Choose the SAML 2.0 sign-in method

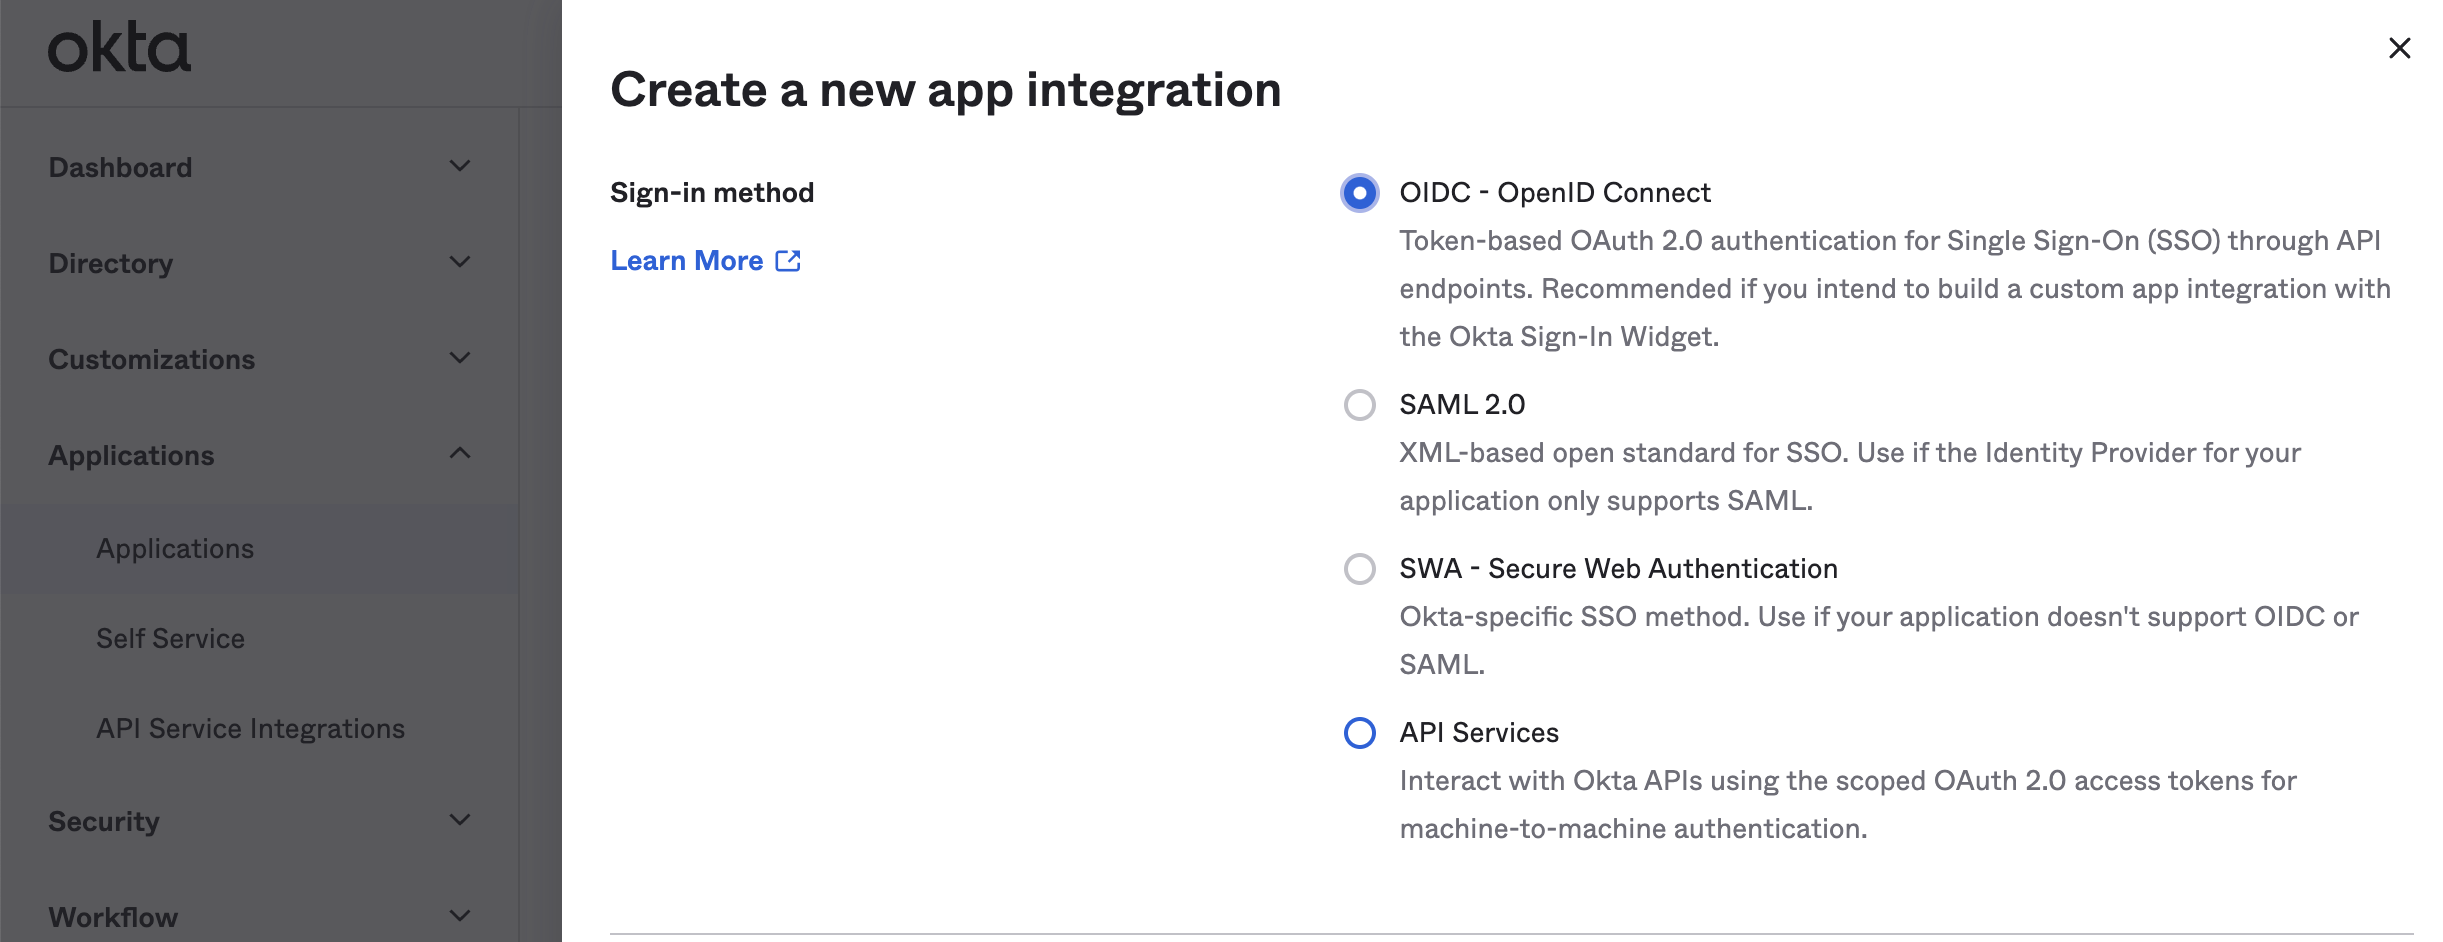(x=1359, y=405)
